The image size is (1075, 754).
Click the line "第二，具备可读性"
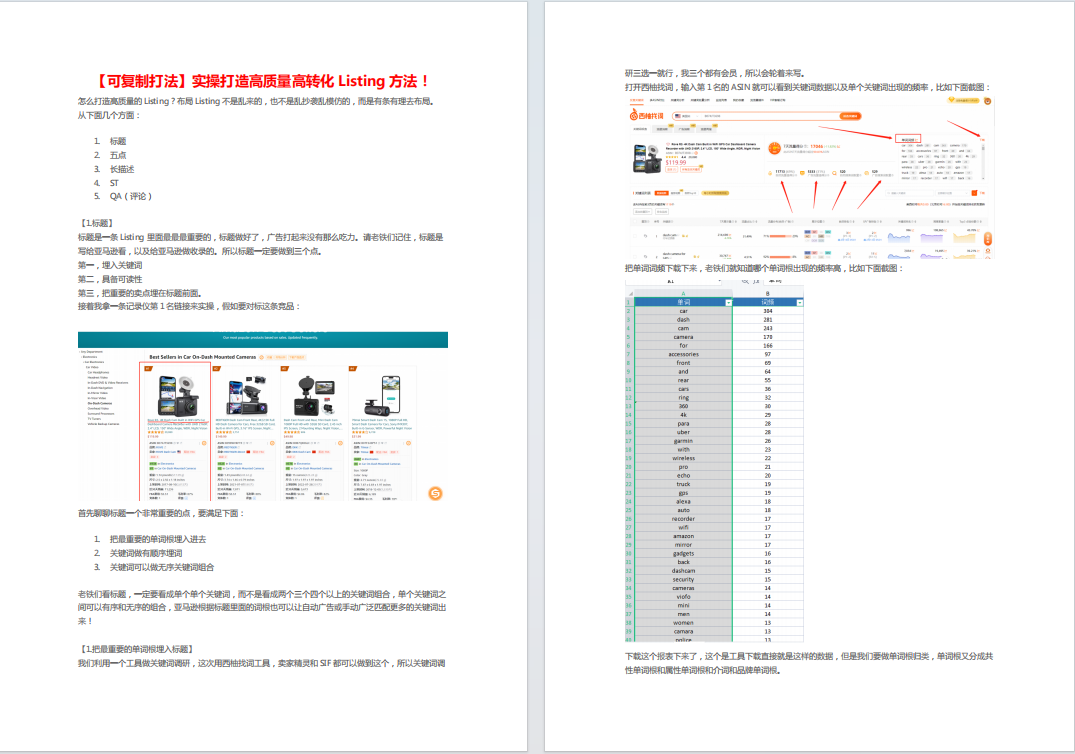(x=110, y=279)
